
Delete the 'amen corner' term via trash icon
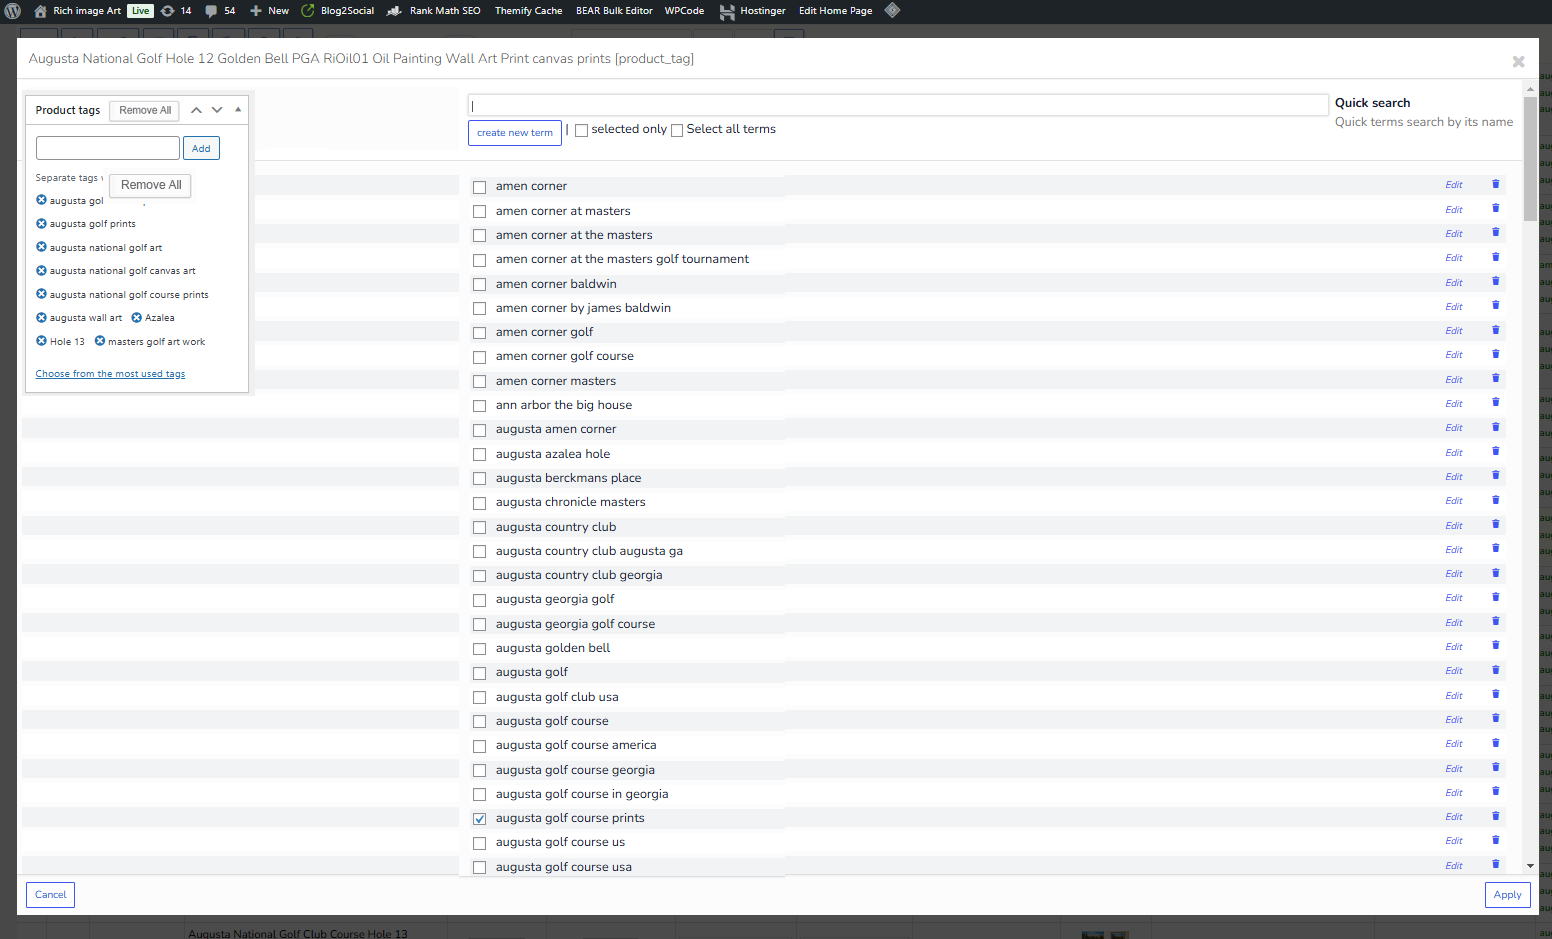coord(1495,184)
